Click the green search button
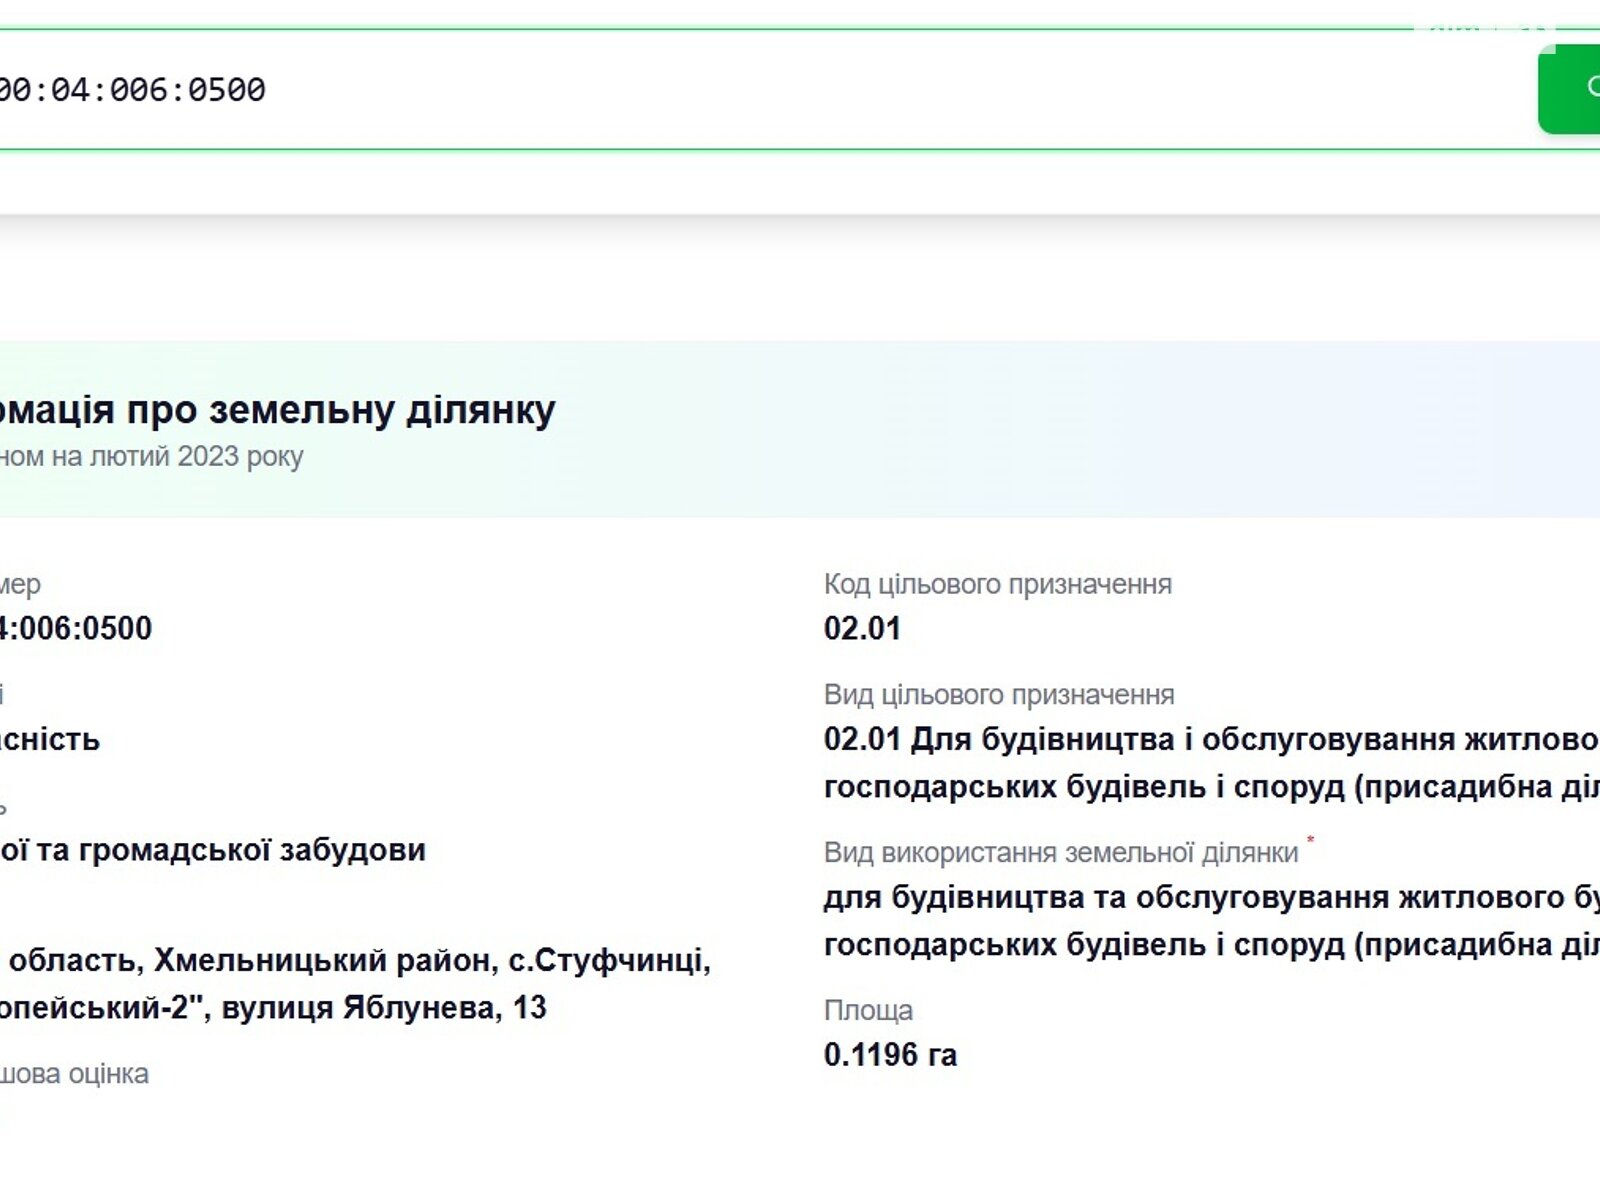 1570,89
